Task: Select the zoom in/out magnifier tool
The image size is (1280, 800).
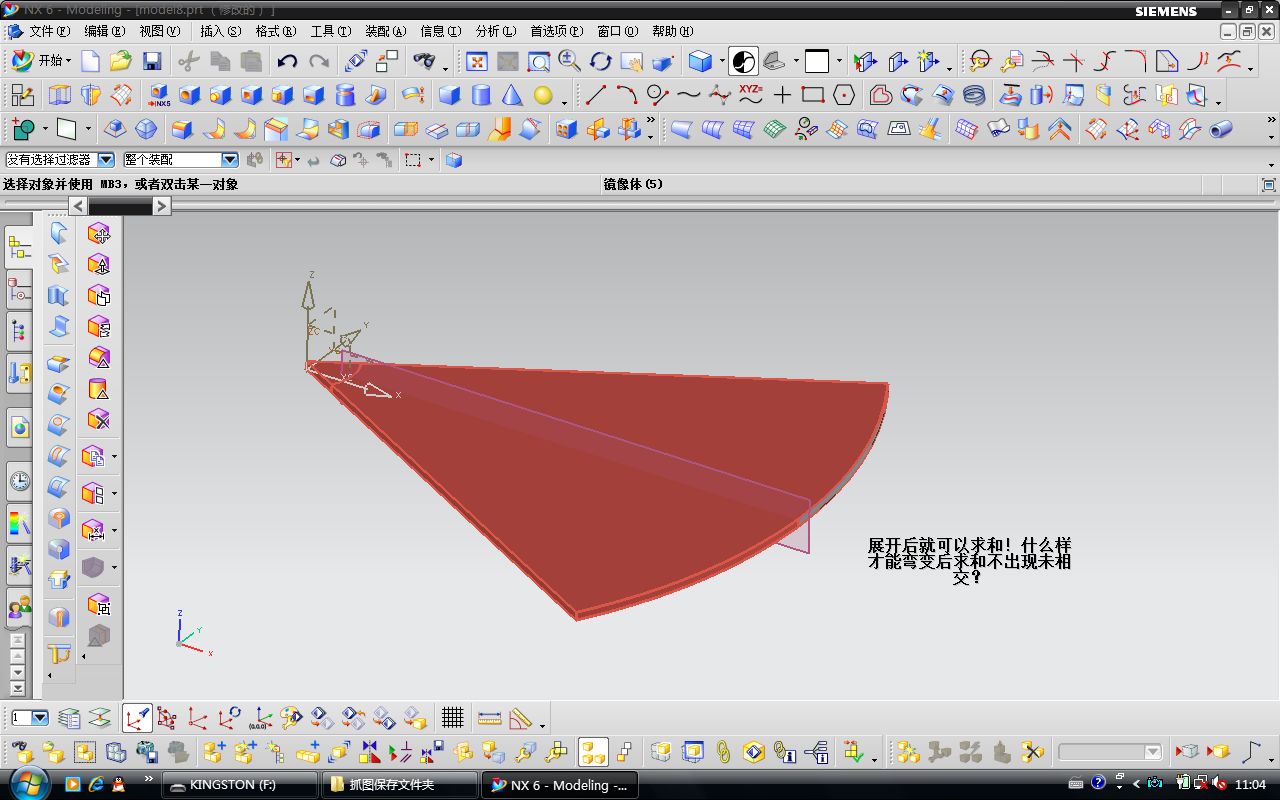Action: pos(570,61)
